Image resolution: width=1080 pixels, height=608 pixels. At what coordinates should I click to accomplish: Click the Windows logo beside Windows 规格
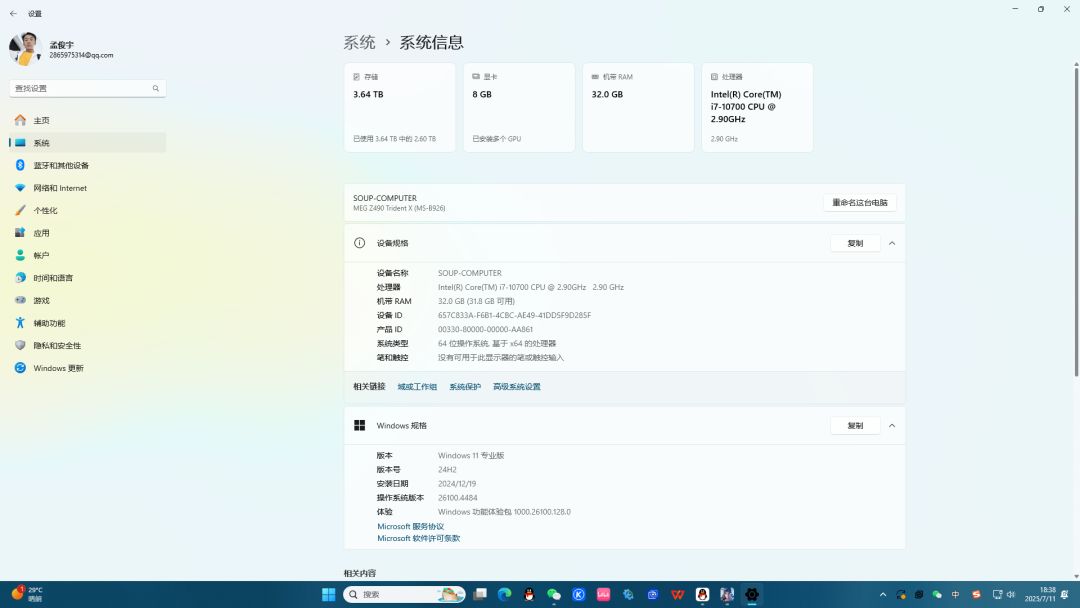pyautogui.click(x=360, y=426)
